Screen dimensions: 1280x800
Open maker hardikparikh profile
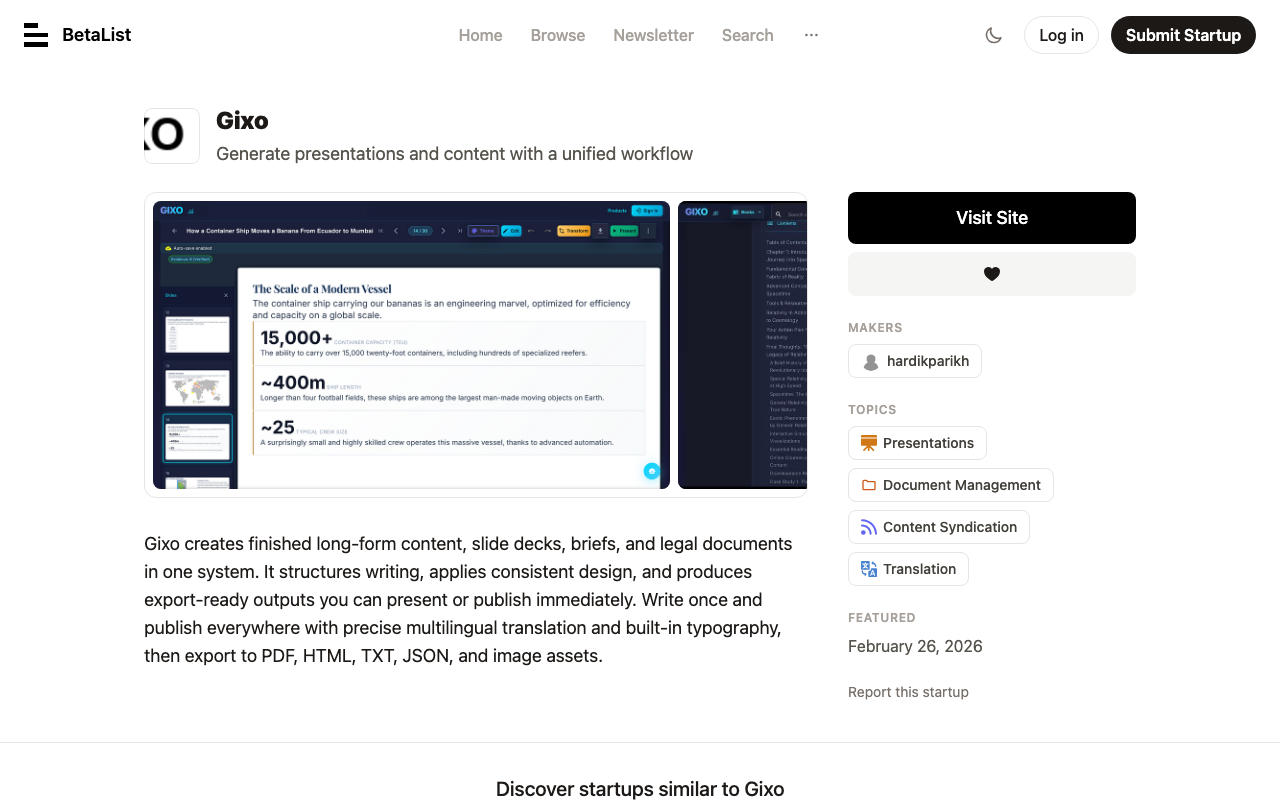(x=915, y=361)
